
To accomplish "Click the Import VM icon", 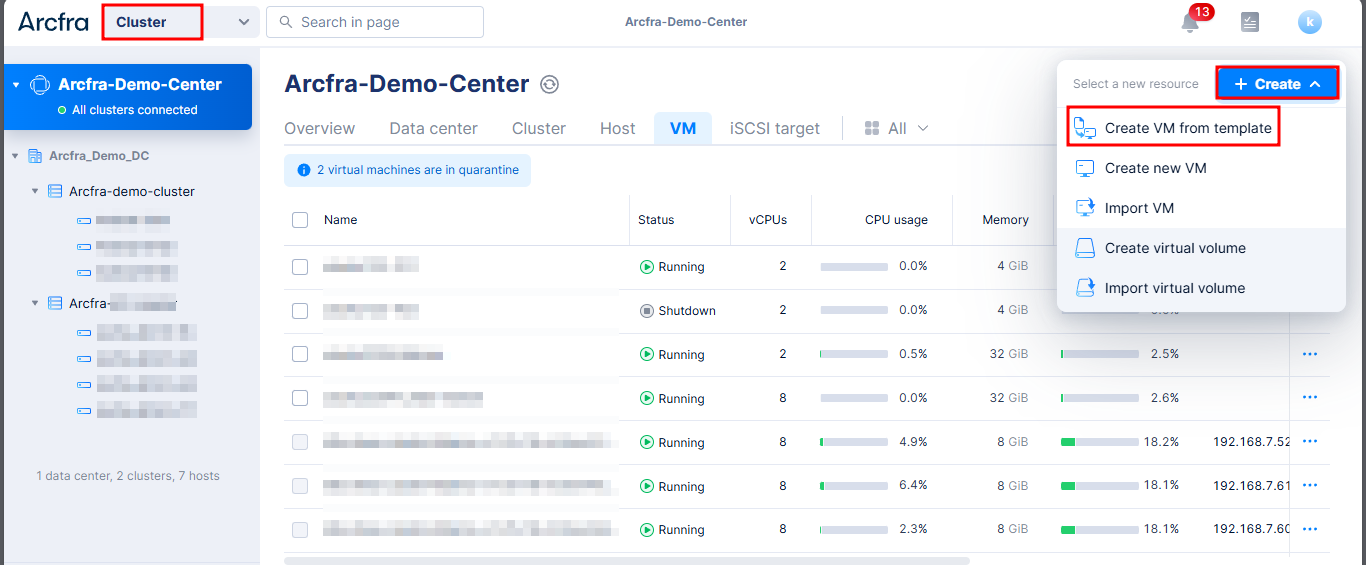I will coord(1085,208).
